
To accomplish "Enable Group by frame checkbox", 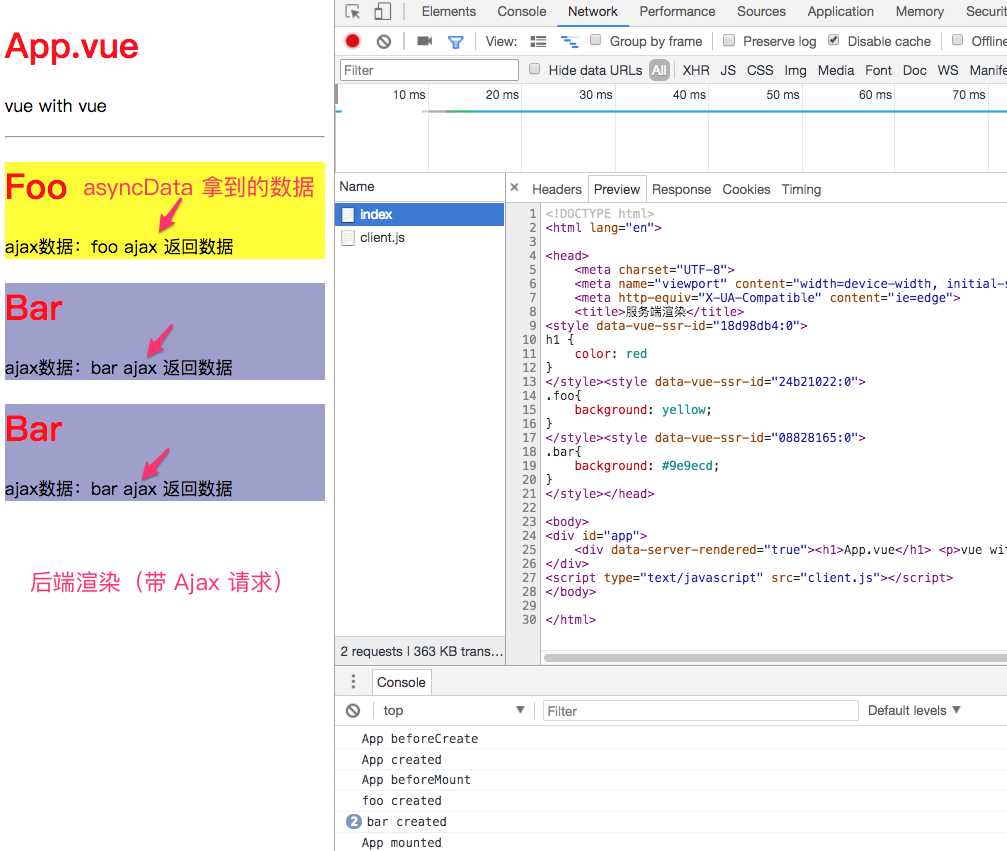I will click(596, 40).
